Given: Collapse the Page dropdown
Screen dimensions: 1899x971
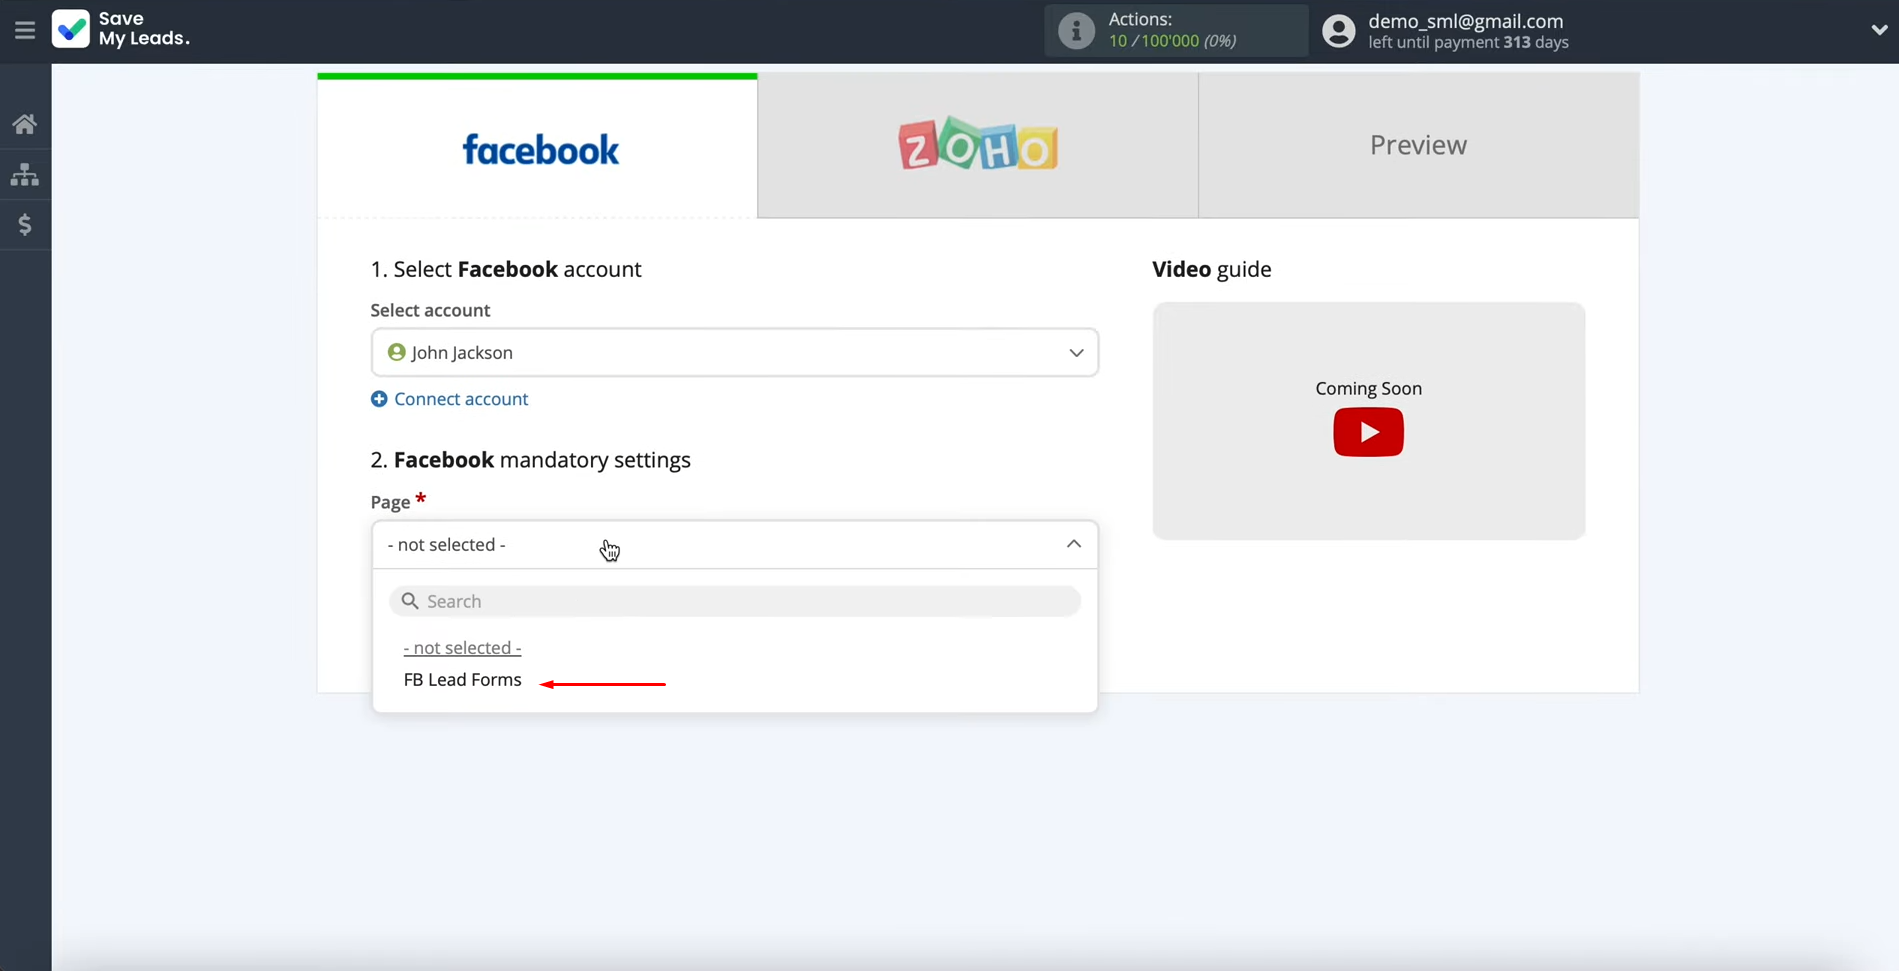Looking at the screenshot, I should (1073, 544).
